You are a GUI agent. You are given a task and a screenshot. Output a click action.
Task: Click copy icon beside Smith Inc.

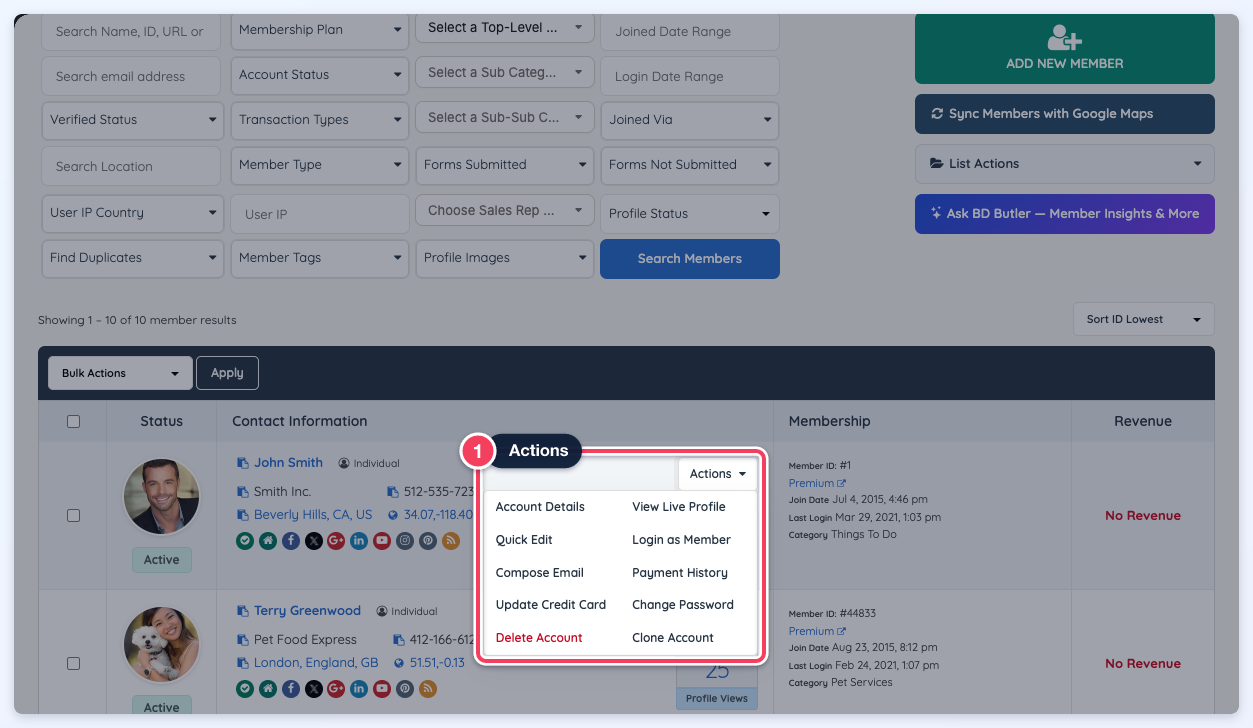[x=242, y=492]
